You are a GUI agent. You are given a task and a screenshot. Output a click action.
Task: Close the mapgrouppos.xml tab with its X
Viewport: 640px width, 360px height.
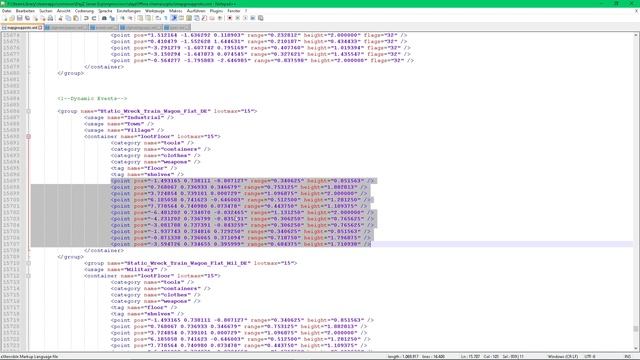point(40,28)
